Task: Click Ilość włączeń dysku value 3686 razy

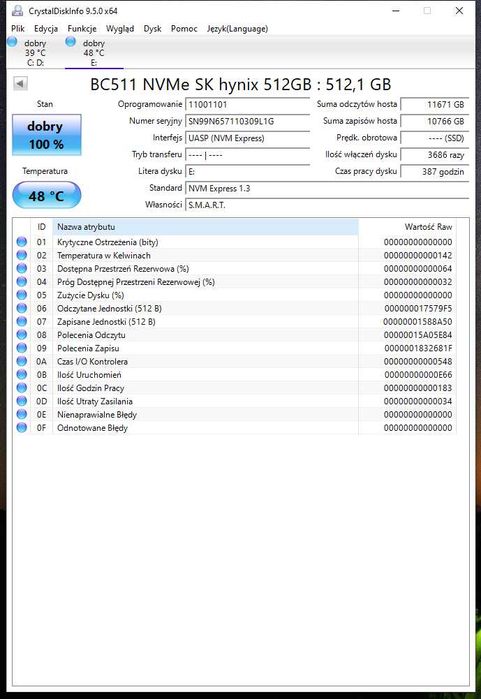Action: pos(435,155)
